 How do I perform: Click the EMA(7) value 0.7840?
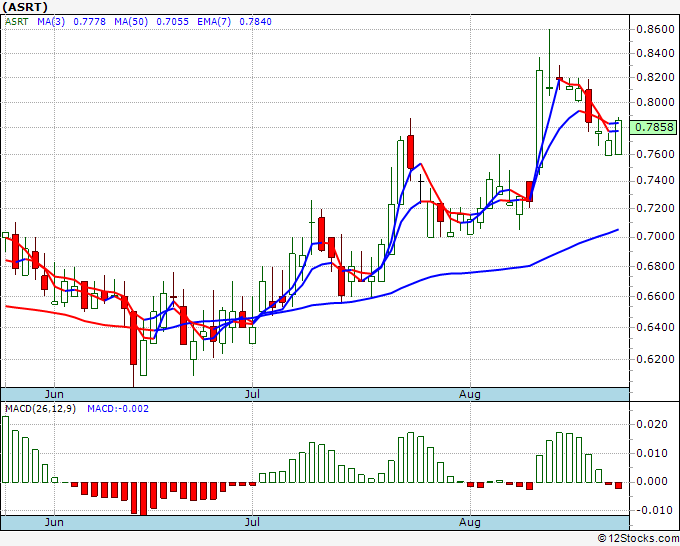pyautogui.click(x=255, y=22)
